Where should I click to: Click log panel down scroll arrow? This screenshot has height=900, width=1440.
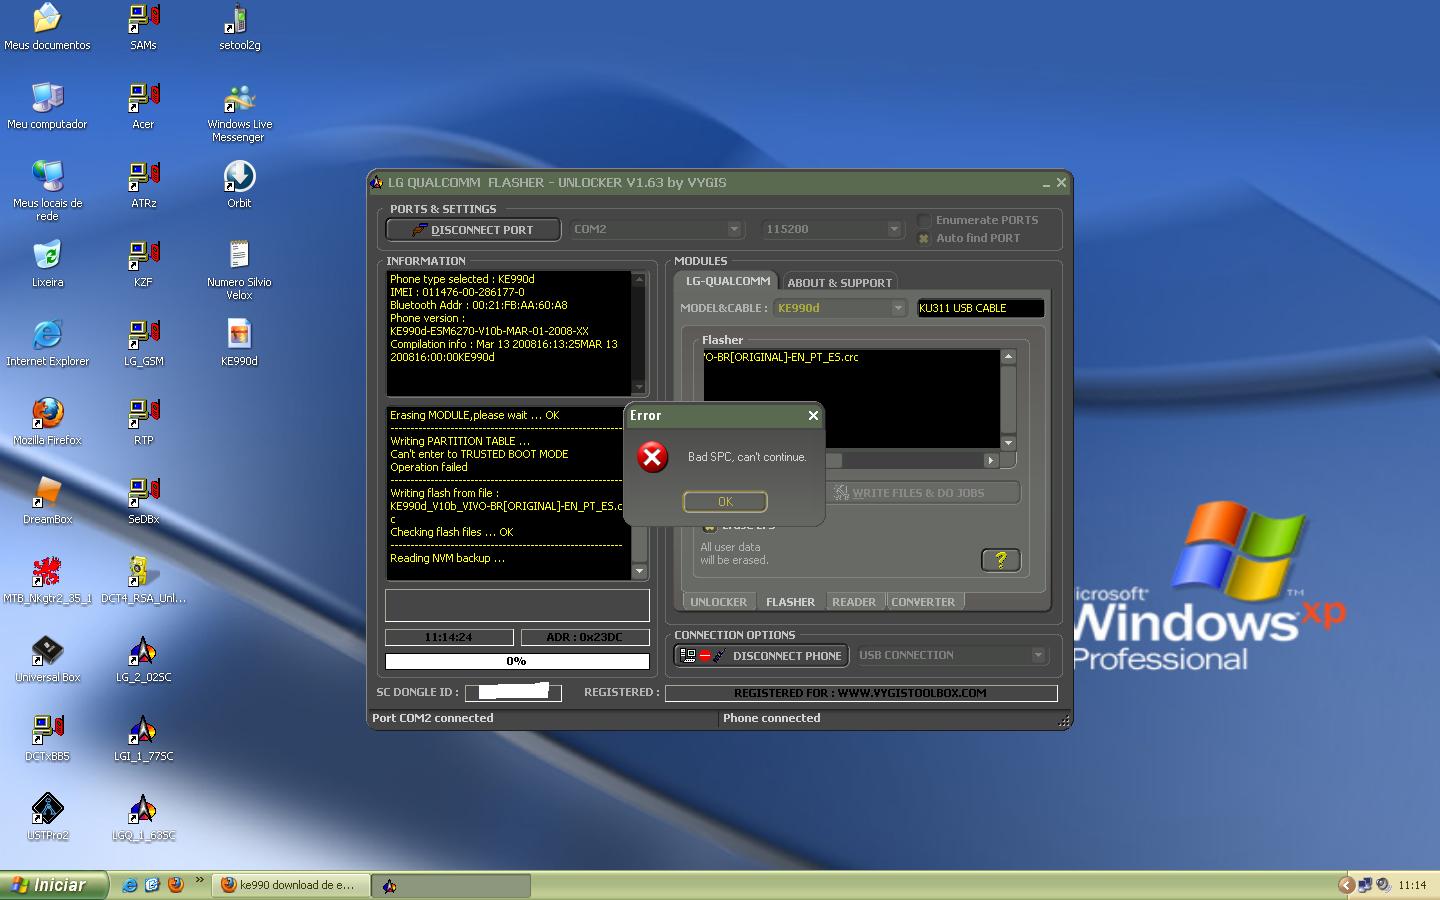coord(639,571)
